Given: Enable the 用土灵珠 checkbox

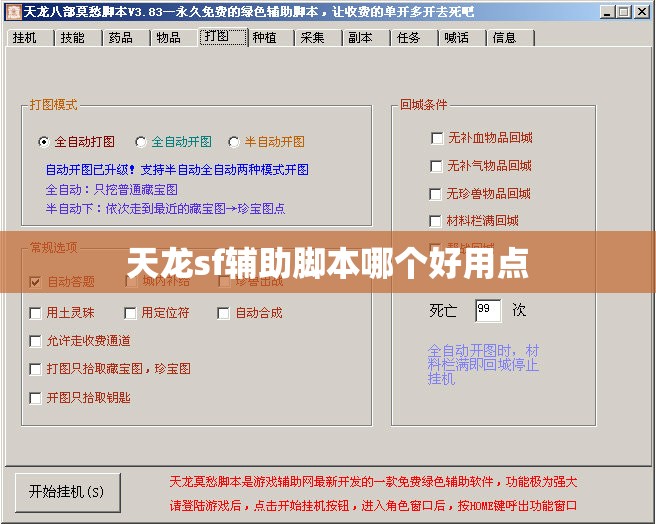Looking at the screenshot, I should pyautogui.click(x=36, y=313).
